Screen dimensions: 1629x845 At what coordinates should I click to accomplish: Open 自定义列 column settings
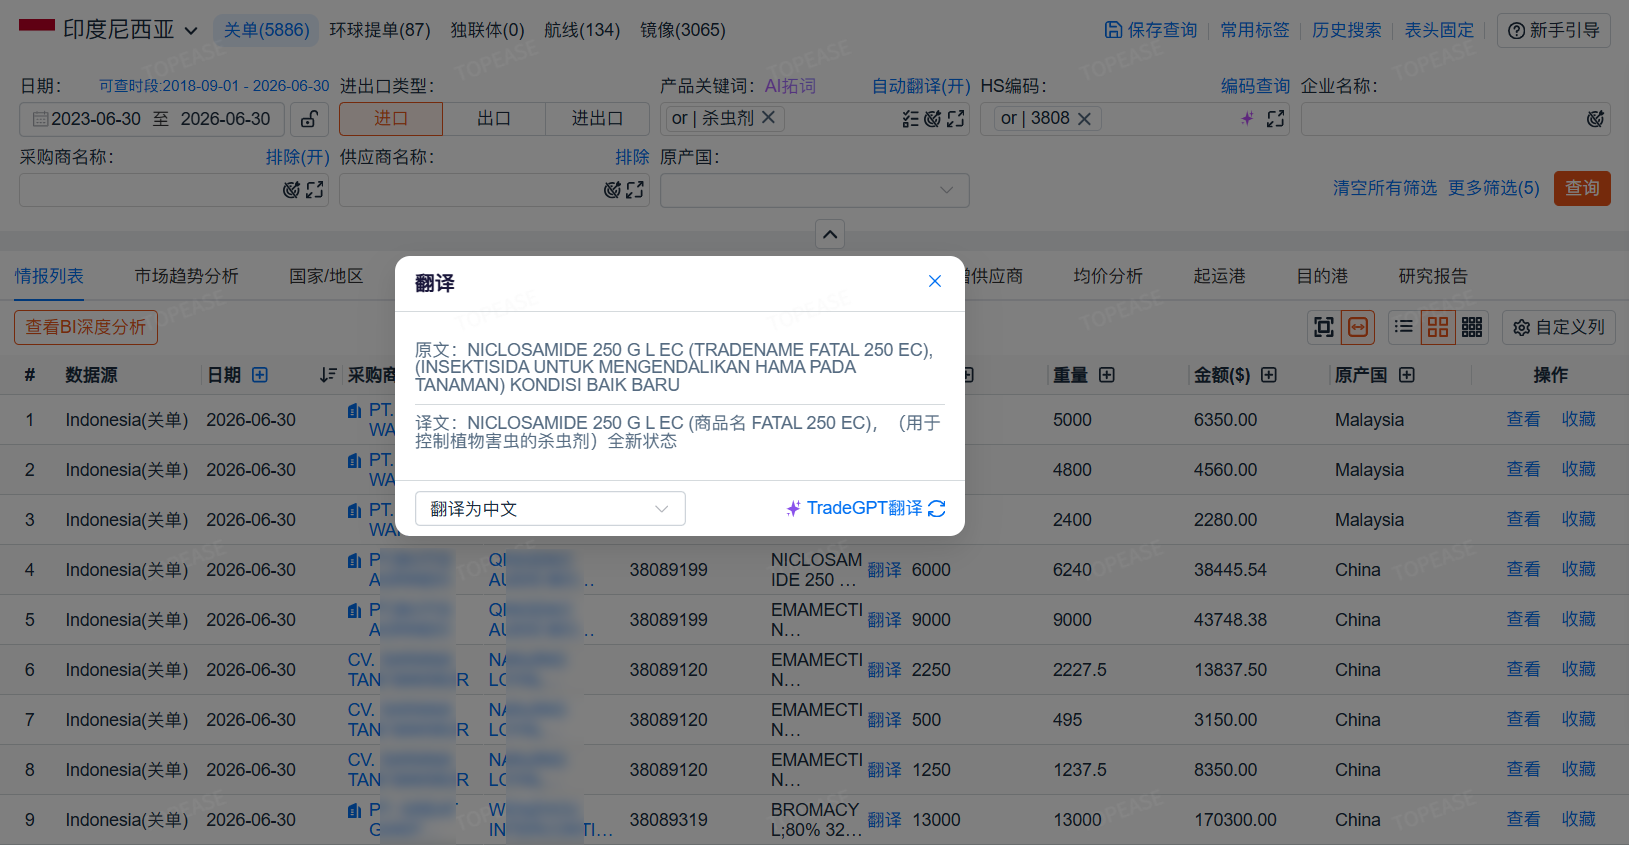pyautogui.click(x=1559, y=327)
